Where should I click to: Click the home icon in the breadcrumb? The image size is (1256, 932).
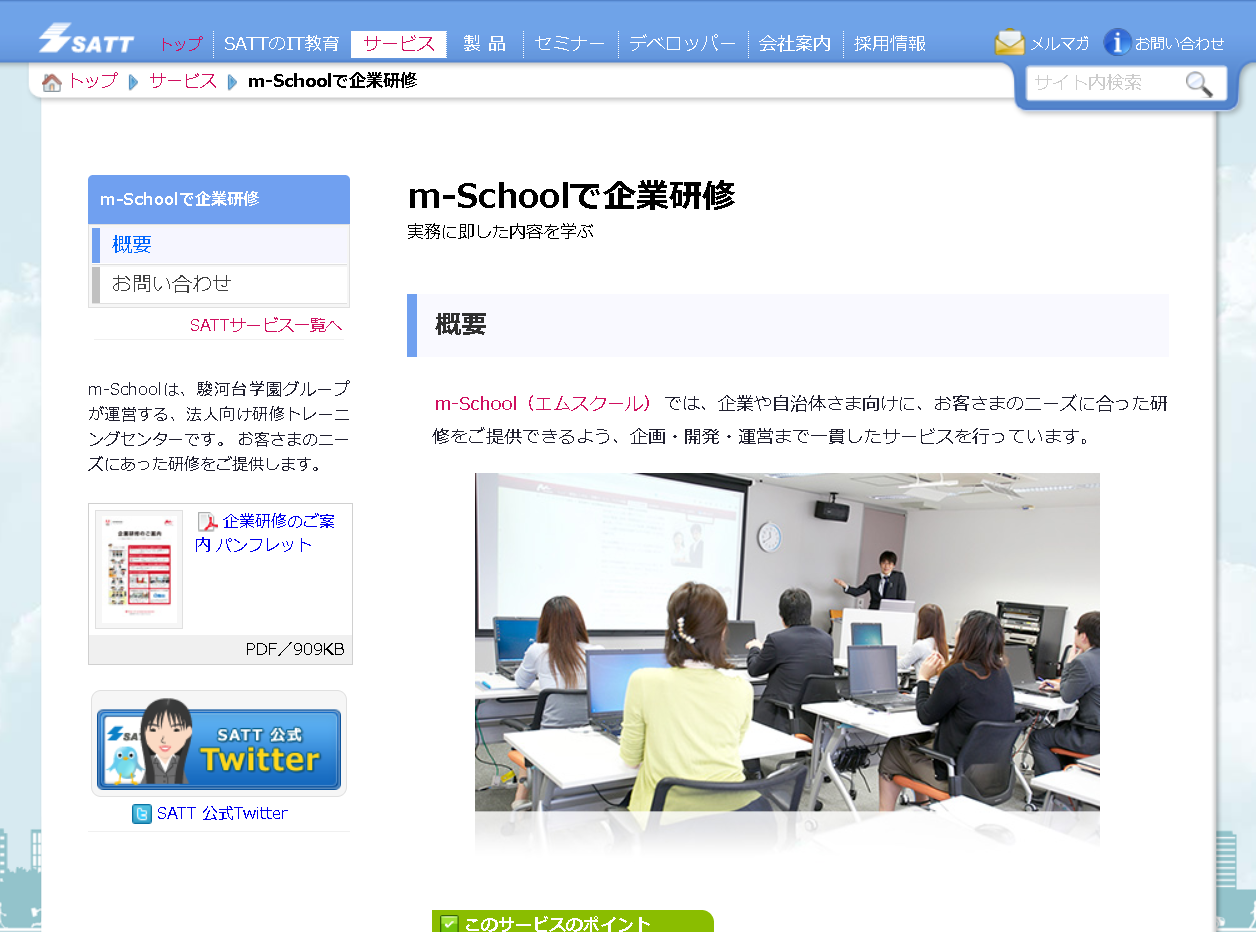tap(52, 82)
